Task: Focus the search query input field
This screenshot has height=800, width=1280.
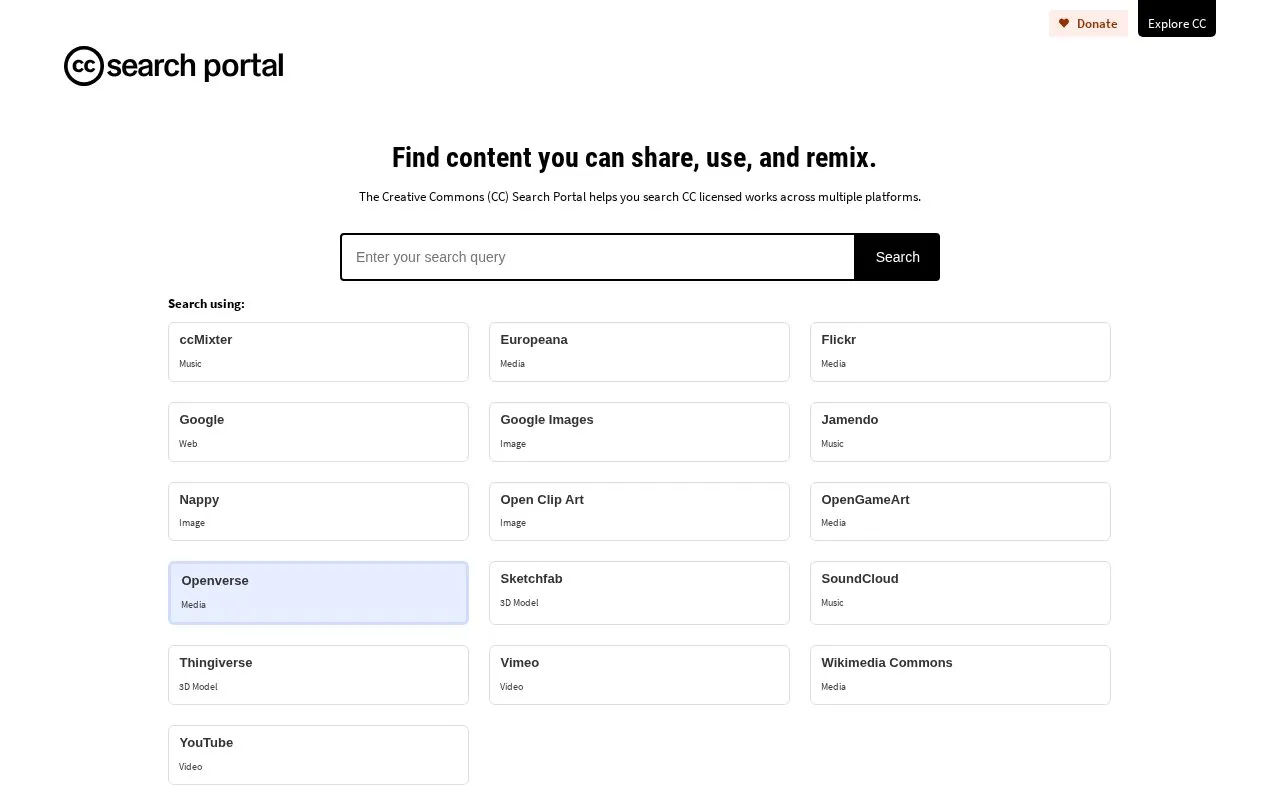Action: [598, 257]
